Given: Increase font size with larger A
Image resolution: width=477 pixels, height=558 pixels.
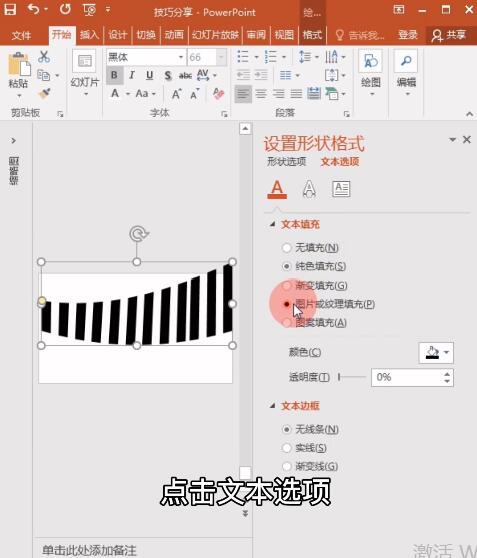Looking at the screenshot, I should tap(176, 94).
